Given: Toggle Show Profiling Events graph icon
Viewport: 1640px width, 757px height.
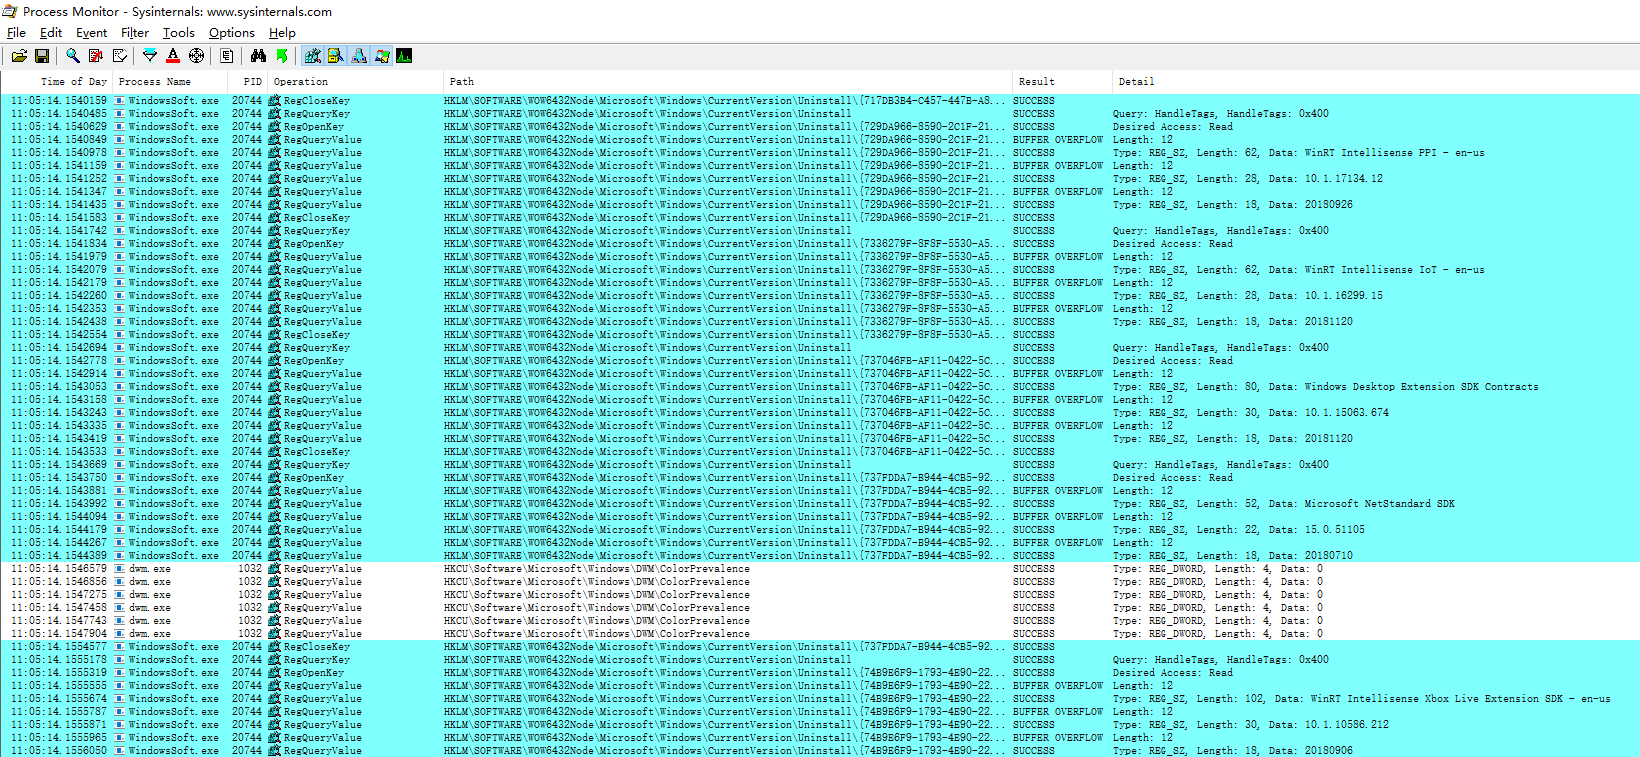Looking at the screenshot, I should point(404,56).
